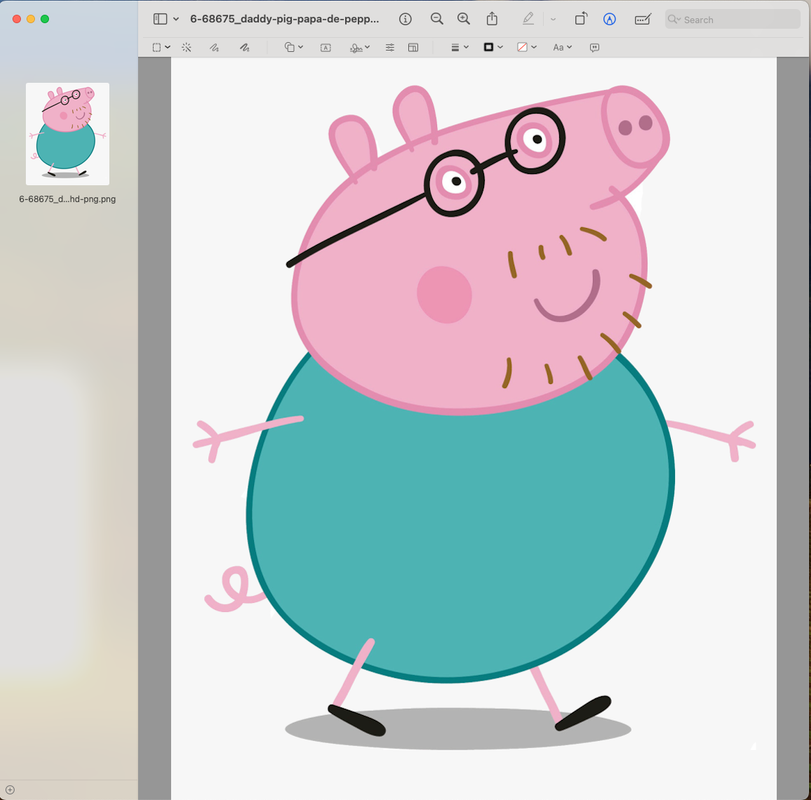Image resolution: width=811 pixels, height=800 pixels.
Task: Select the Highlight pen tool
Action: click(528, 19)
